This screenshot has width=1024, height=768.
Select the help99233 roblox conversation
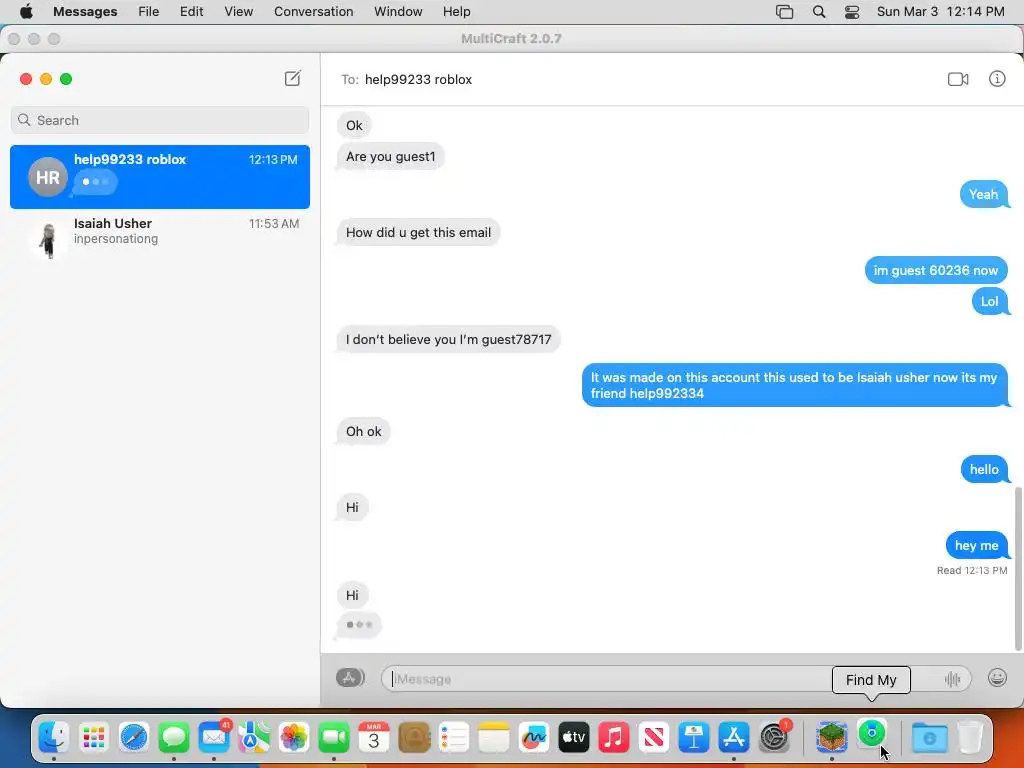160,177
